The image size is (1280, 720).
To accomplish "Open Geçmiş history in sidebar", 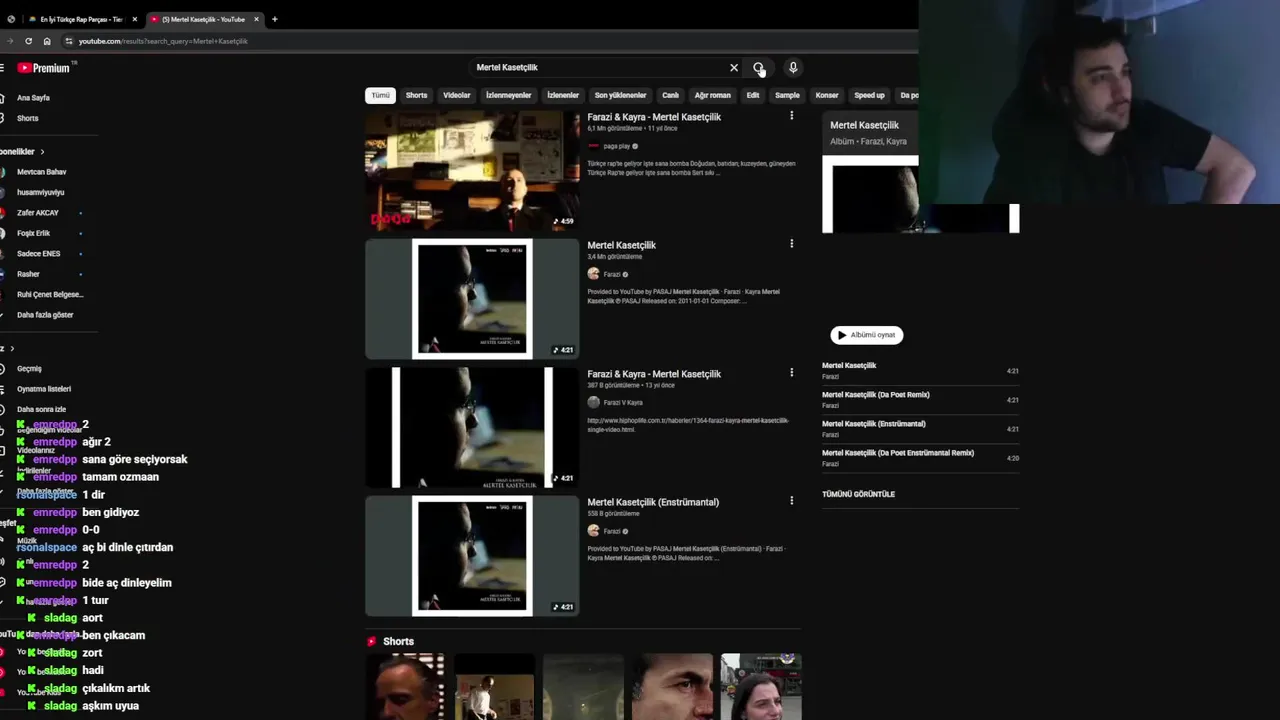I will [29, 369].
